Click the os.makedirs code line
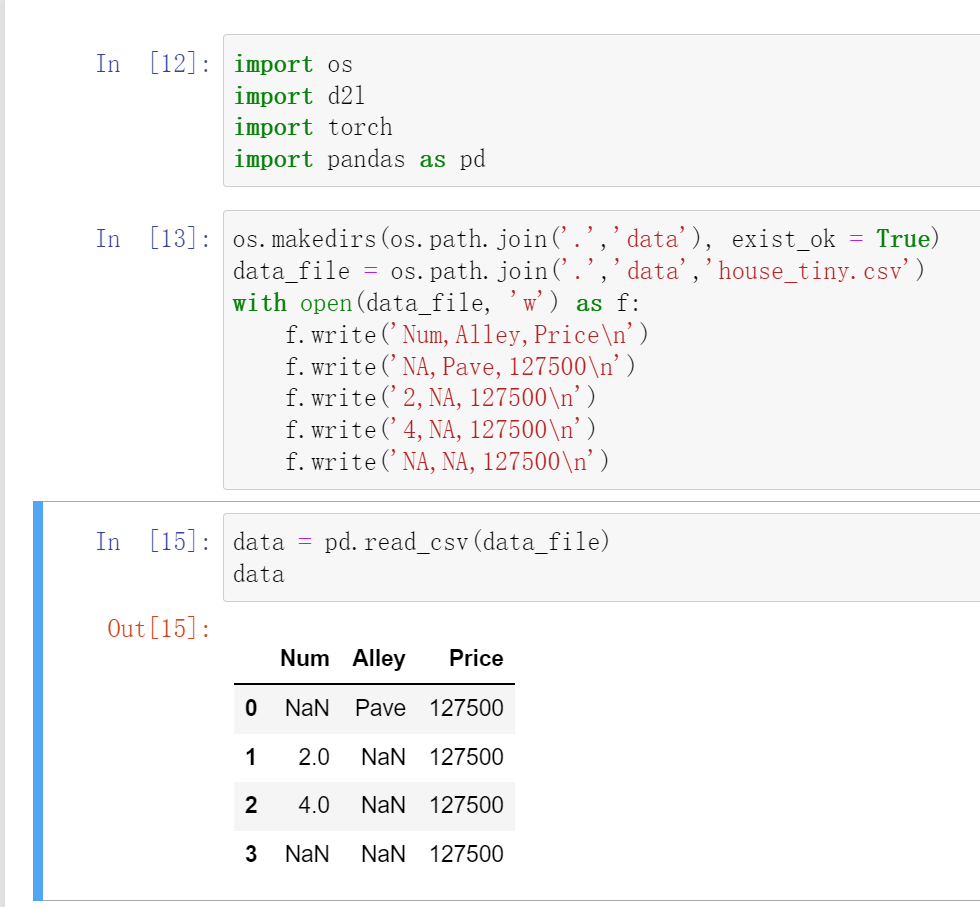This screenshot has height=907, width=980. point(586,239)
